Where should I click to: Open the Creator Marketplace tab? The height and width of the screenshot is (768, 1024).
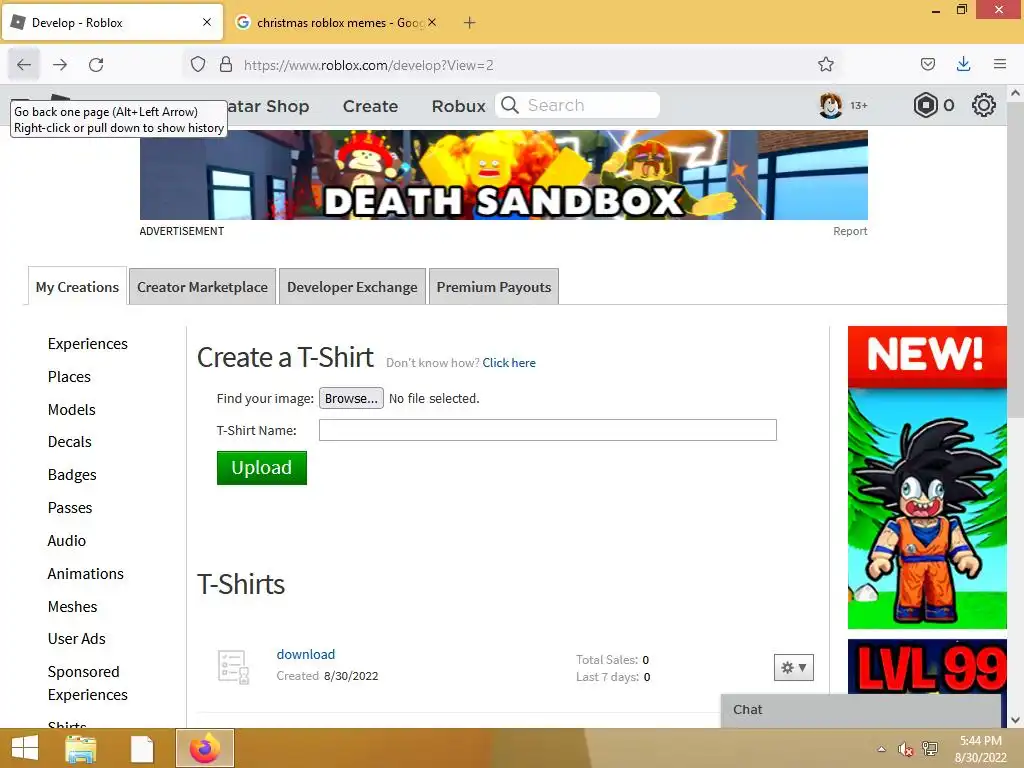click(x=202, y=287)
